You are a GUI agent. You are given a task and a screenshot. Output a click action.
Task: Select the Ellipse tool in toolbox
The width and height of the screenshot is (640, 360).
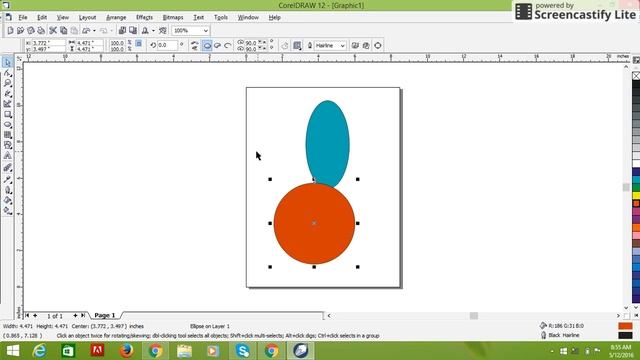click(x=7, y=125)
